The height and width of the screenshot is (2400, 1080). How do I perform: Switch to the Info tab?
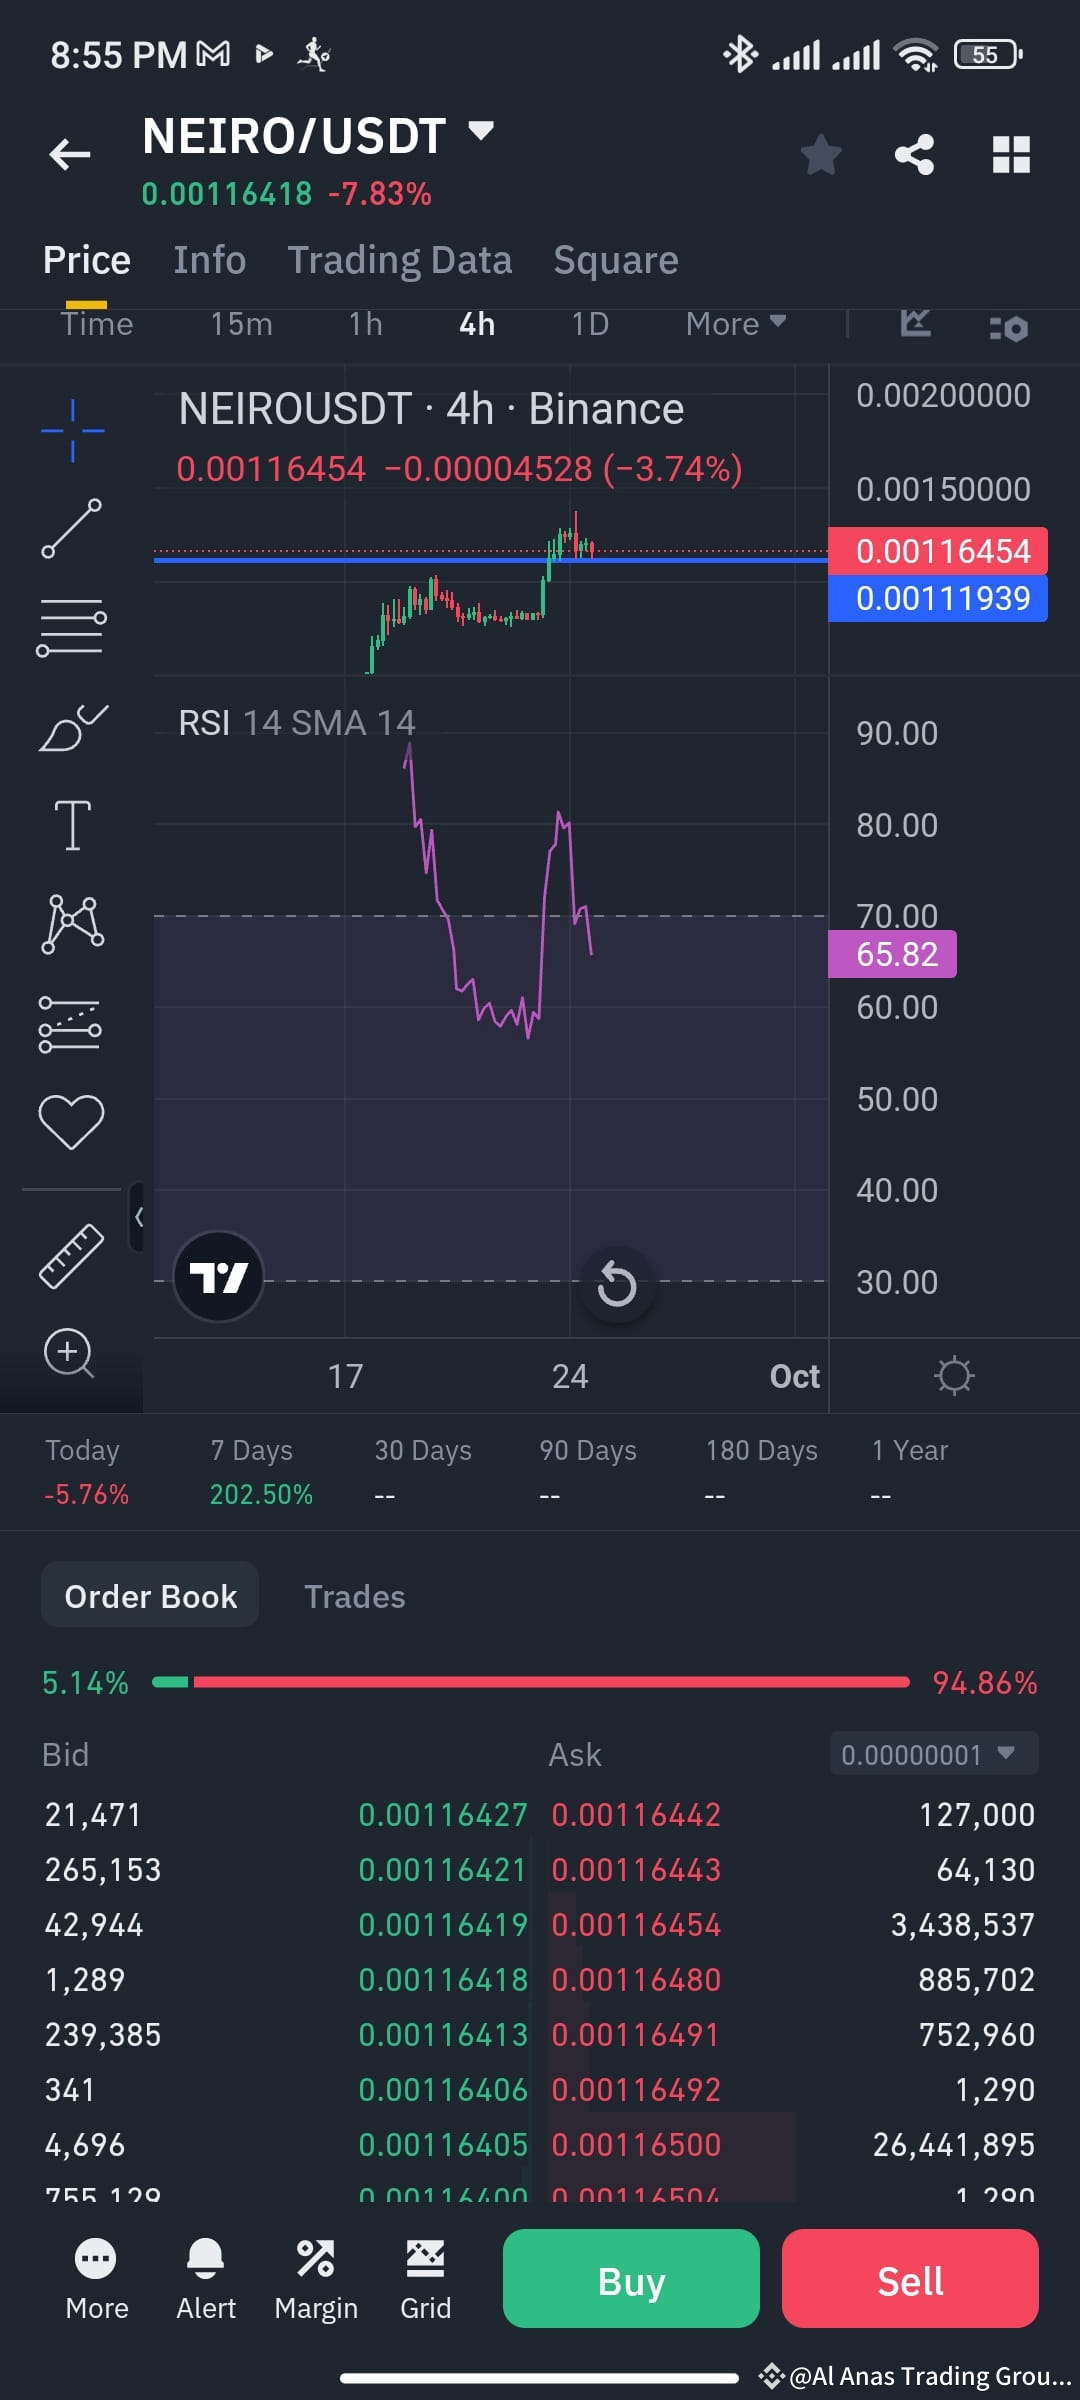pos(209,260)
